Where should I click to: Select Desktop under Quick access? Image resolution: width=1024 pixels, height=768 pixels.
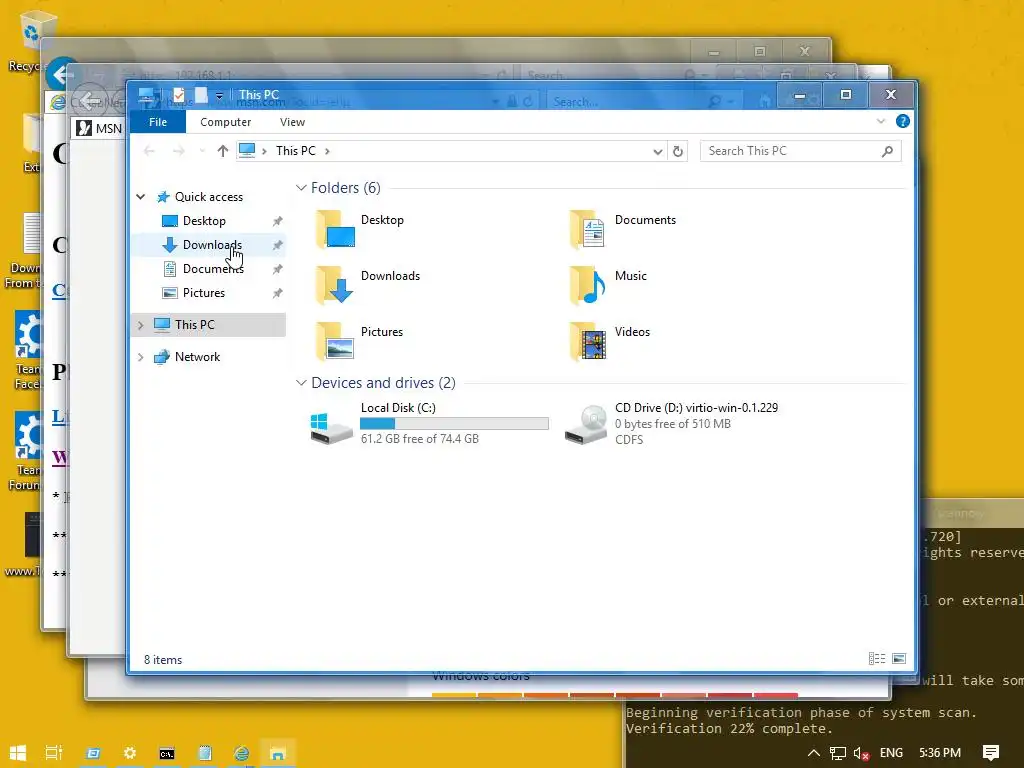[204, 221]
